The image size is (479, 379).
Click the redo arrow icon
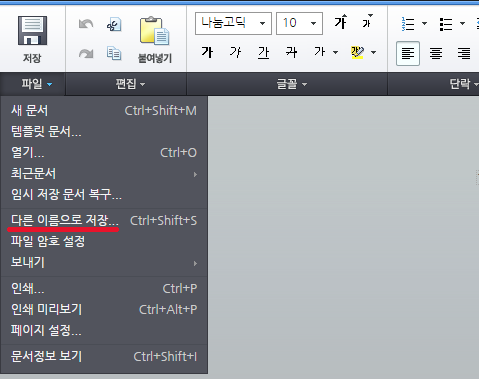click(86, 54)
